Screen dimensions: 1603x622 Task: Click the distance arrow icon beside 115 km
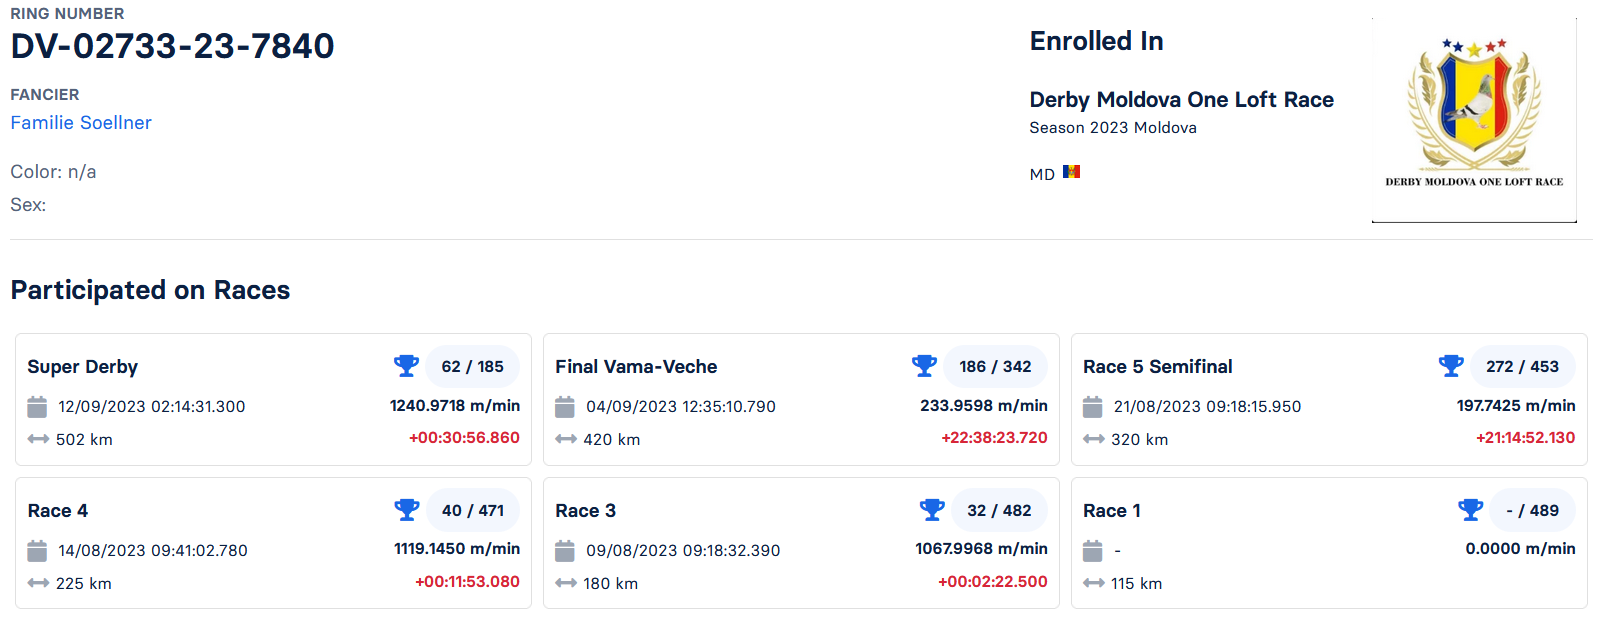tap(1093, 583)
